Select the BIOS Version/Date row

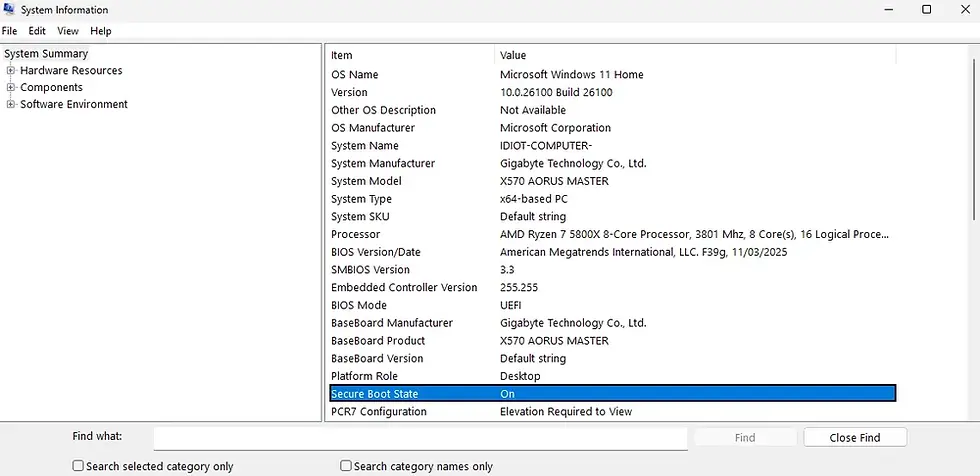point(612,252)
